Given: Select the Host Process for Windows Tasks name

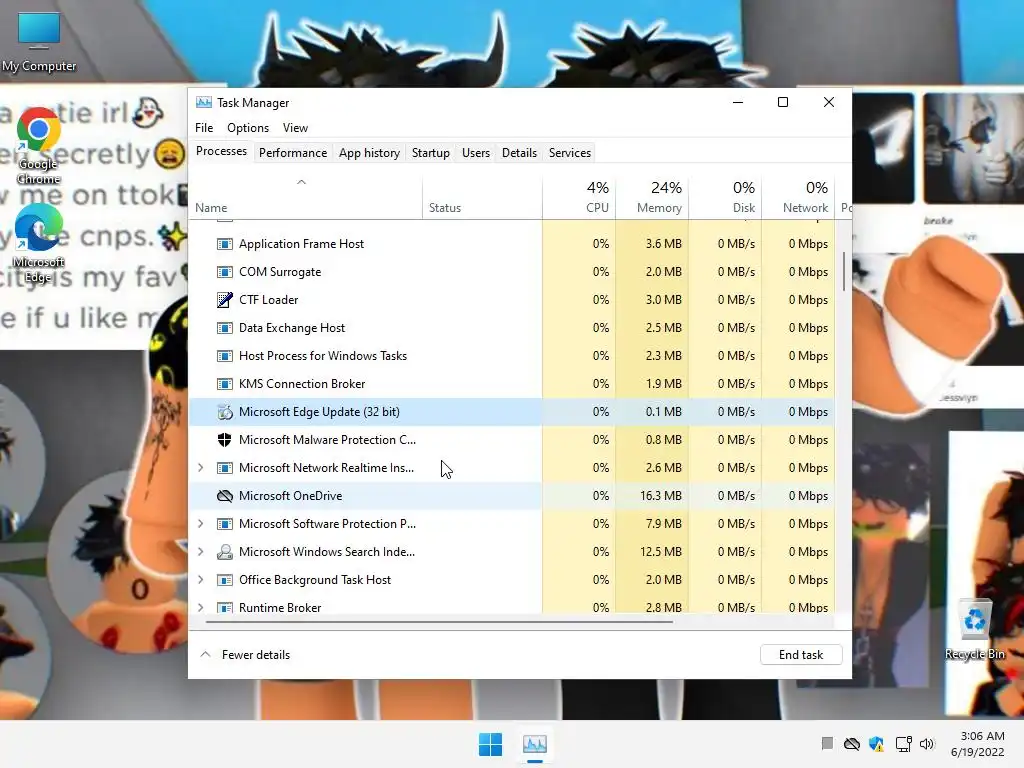Looking at the screenshot, I should [x=323, y=356].
